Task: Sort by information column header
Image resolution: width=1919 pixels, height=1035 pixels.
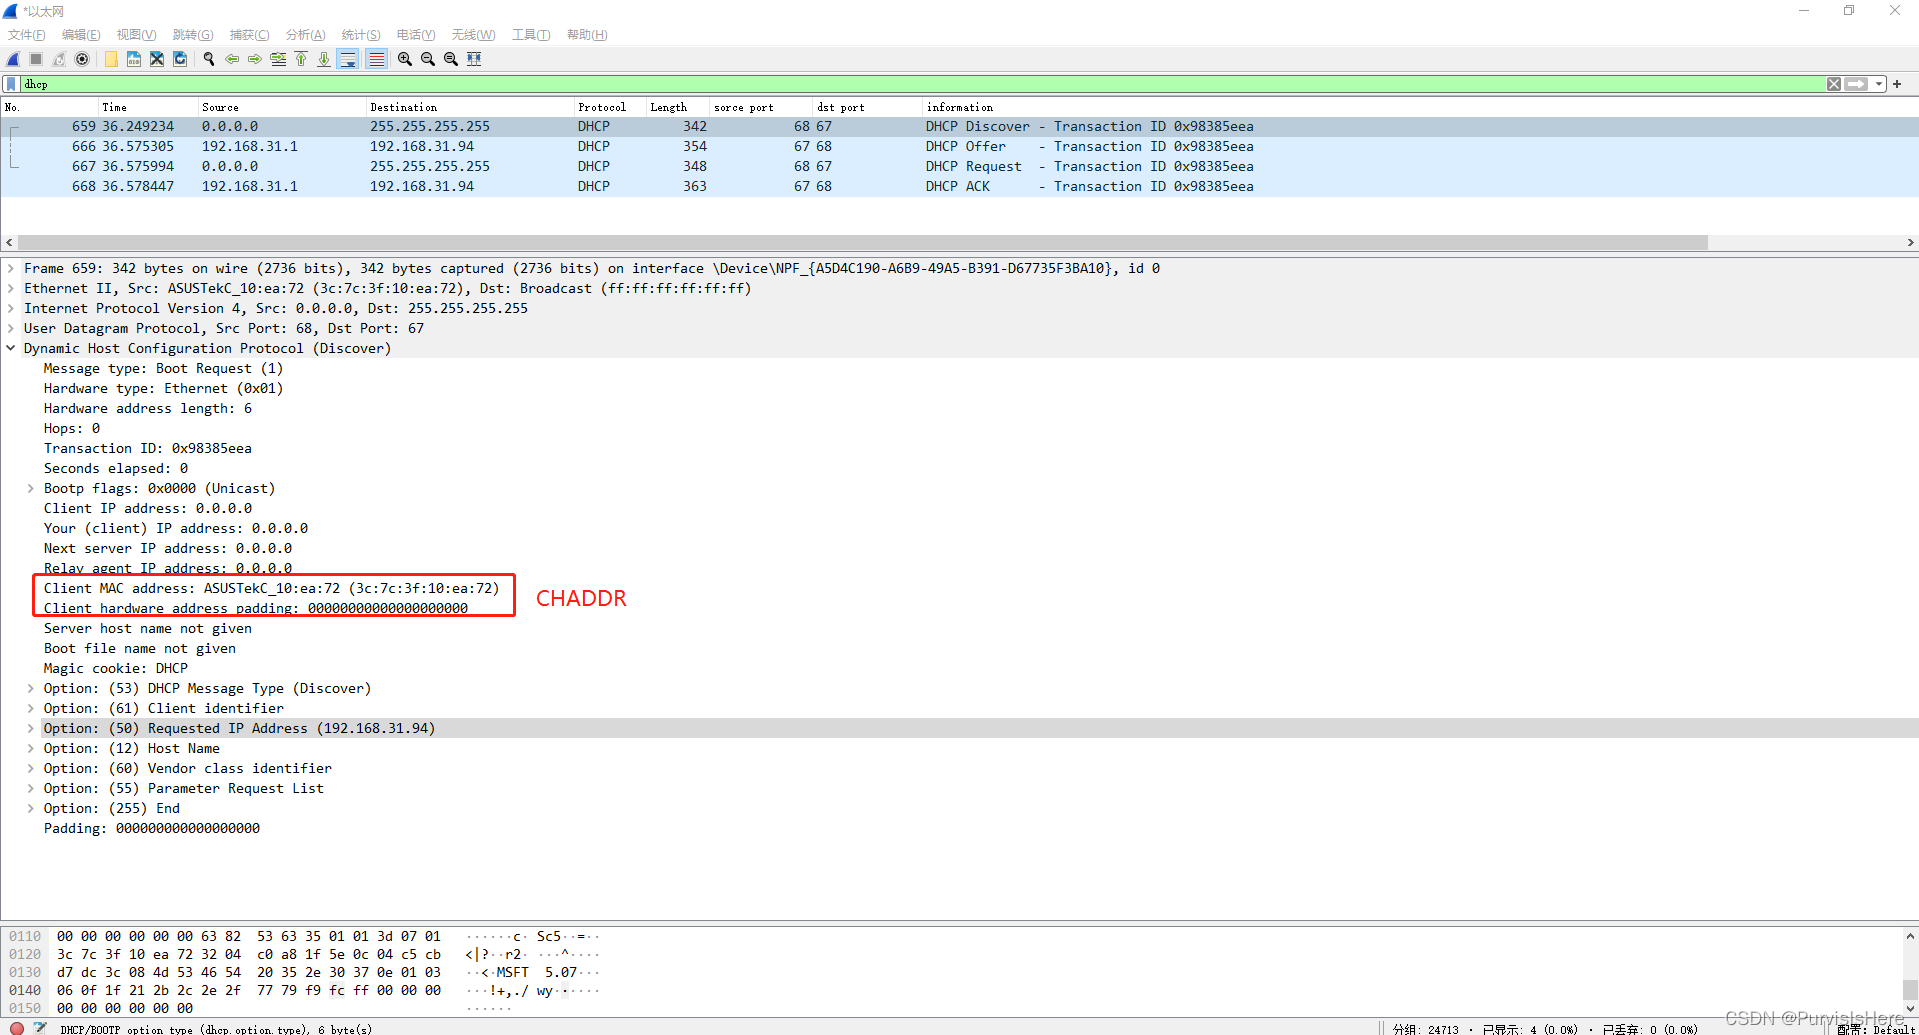Action: point(1420,107)
